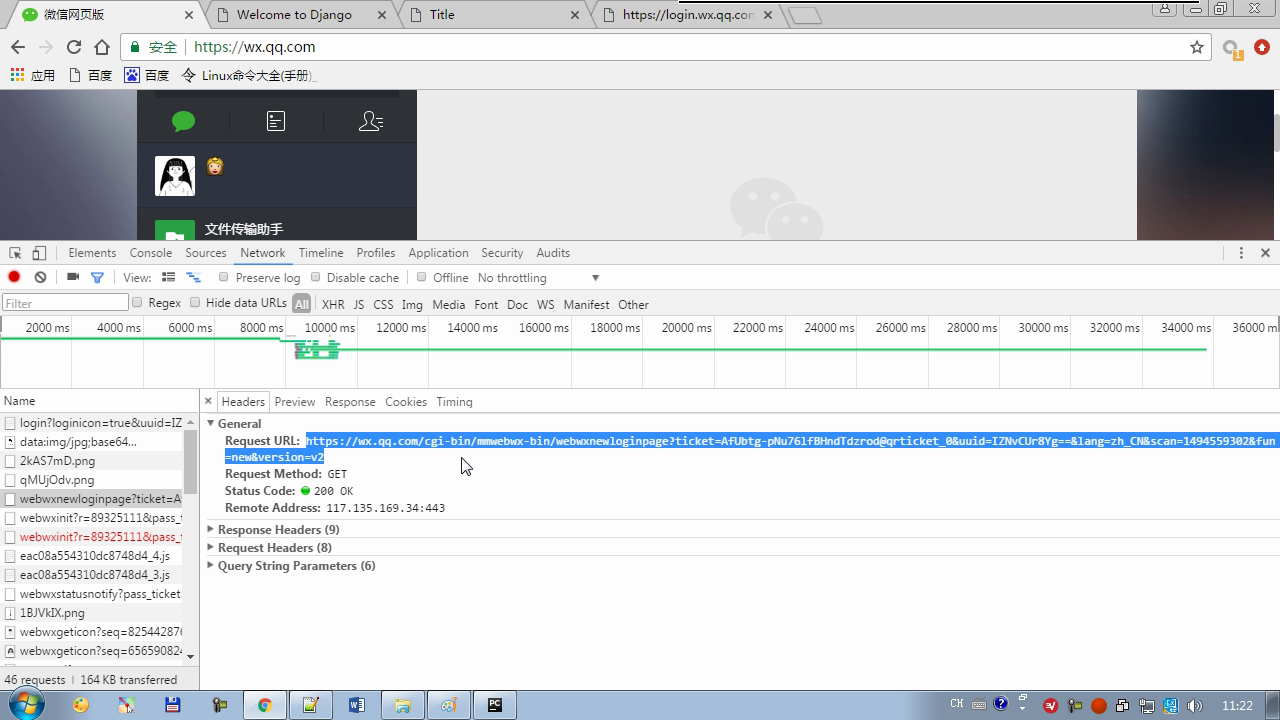Viewport: 1280px width, 720px height.
Task: Click the red extension icon
Action: (x=1262, y=47)
